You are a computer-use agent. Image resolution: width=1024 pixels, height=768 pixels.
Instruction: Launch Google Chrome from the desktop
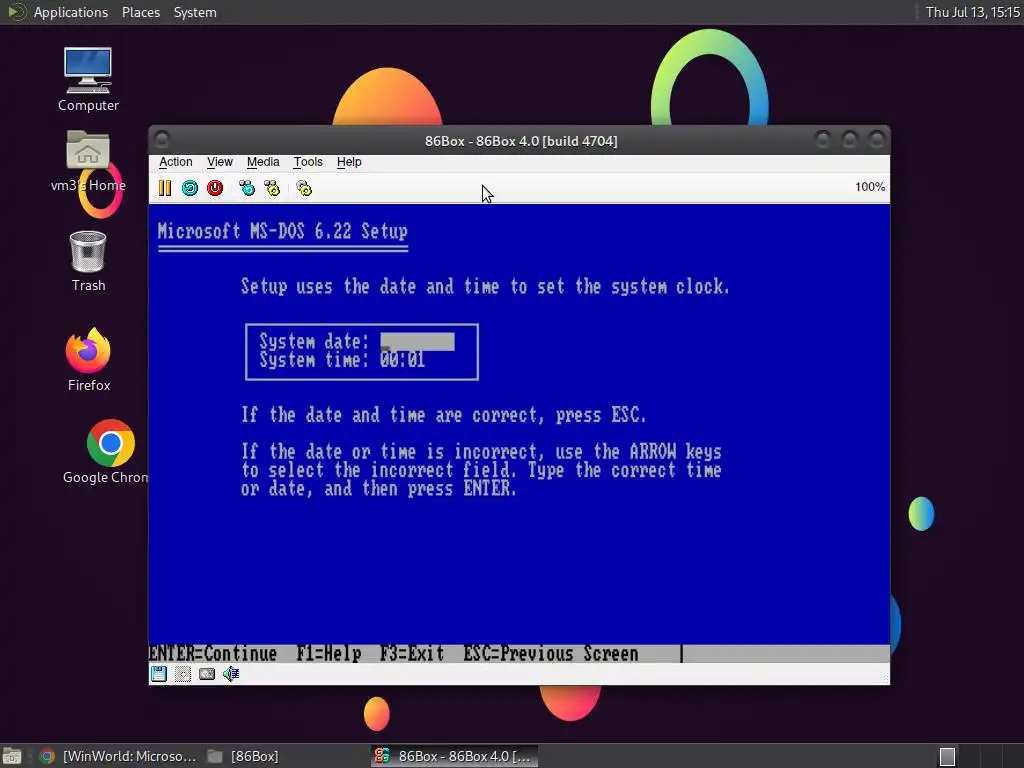tap(108, 452)
